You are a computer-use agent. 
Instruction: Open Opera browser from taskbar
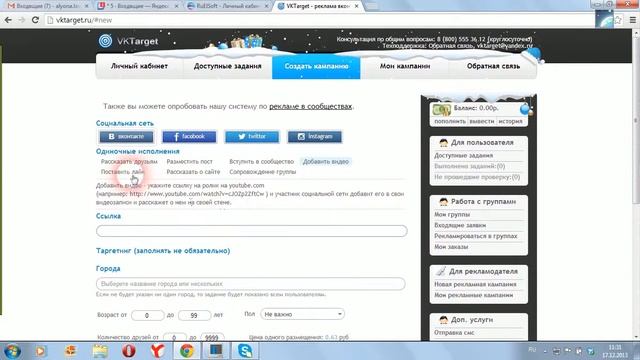point(129,351)
